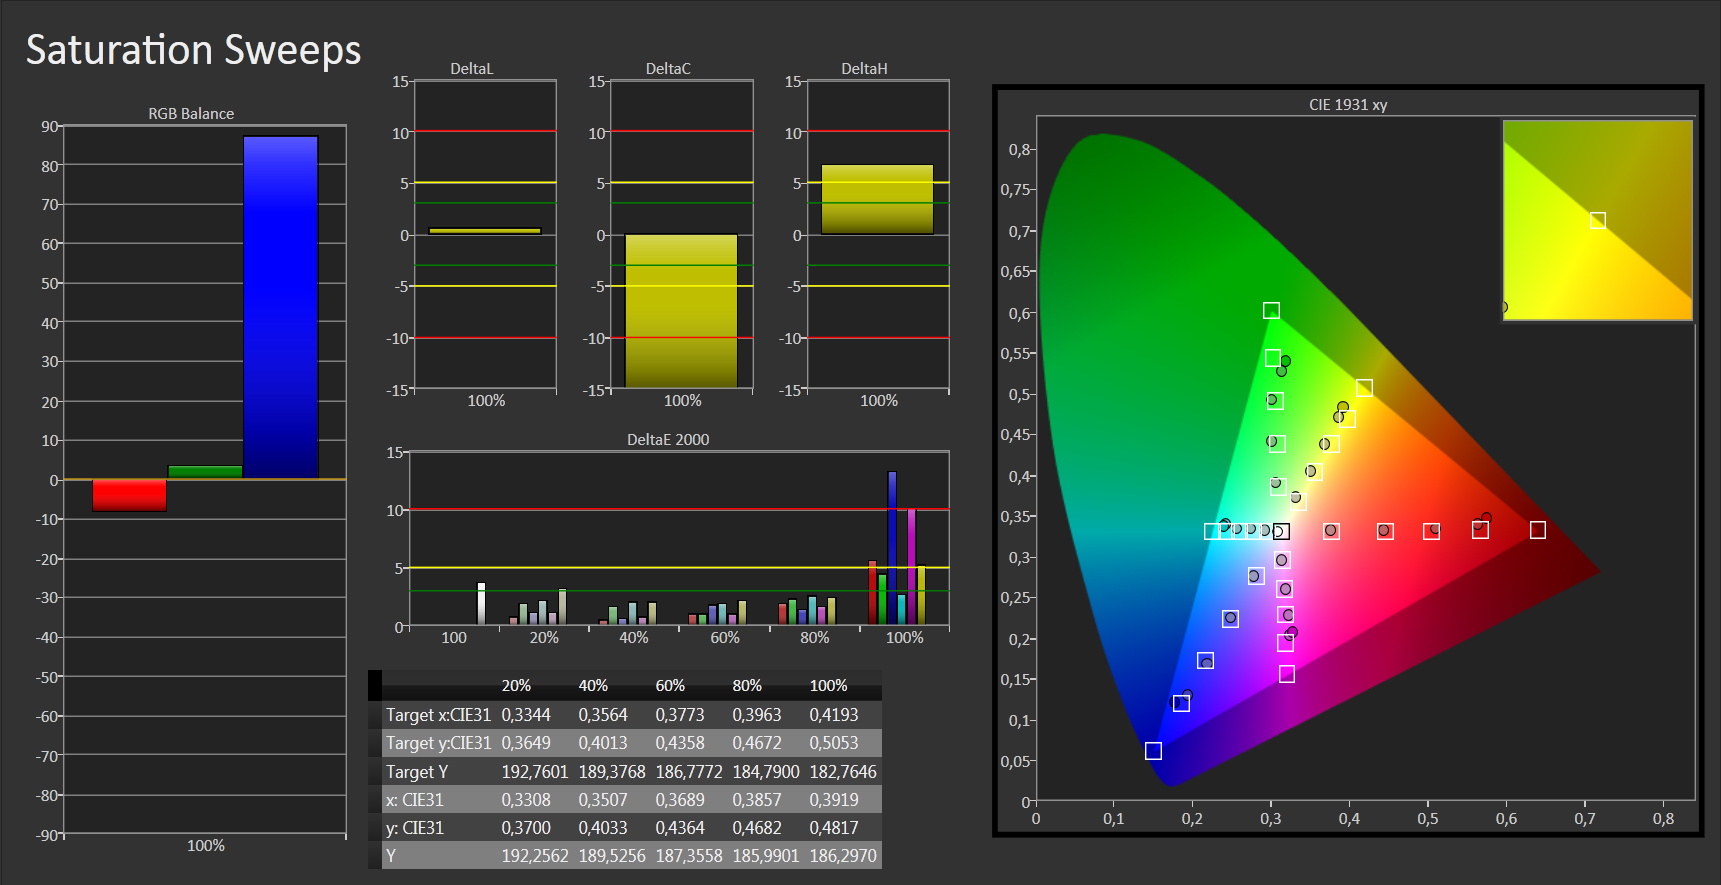Select the yellow bar in DeltaC chart
This screenshot has height=885, width=1721.
coord(681,311)
